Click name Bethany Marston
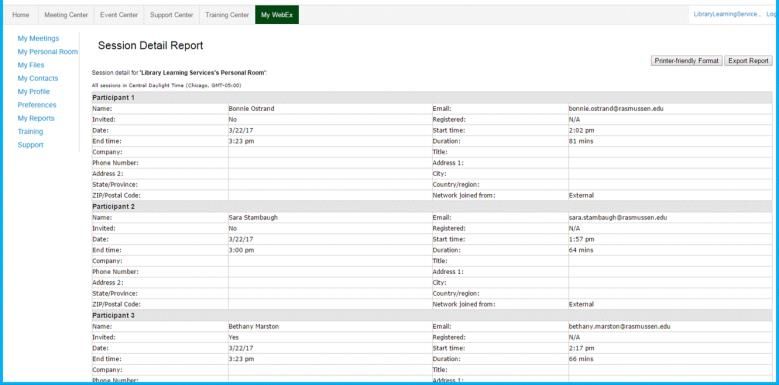The image size is (779, 385). (253, 327)
